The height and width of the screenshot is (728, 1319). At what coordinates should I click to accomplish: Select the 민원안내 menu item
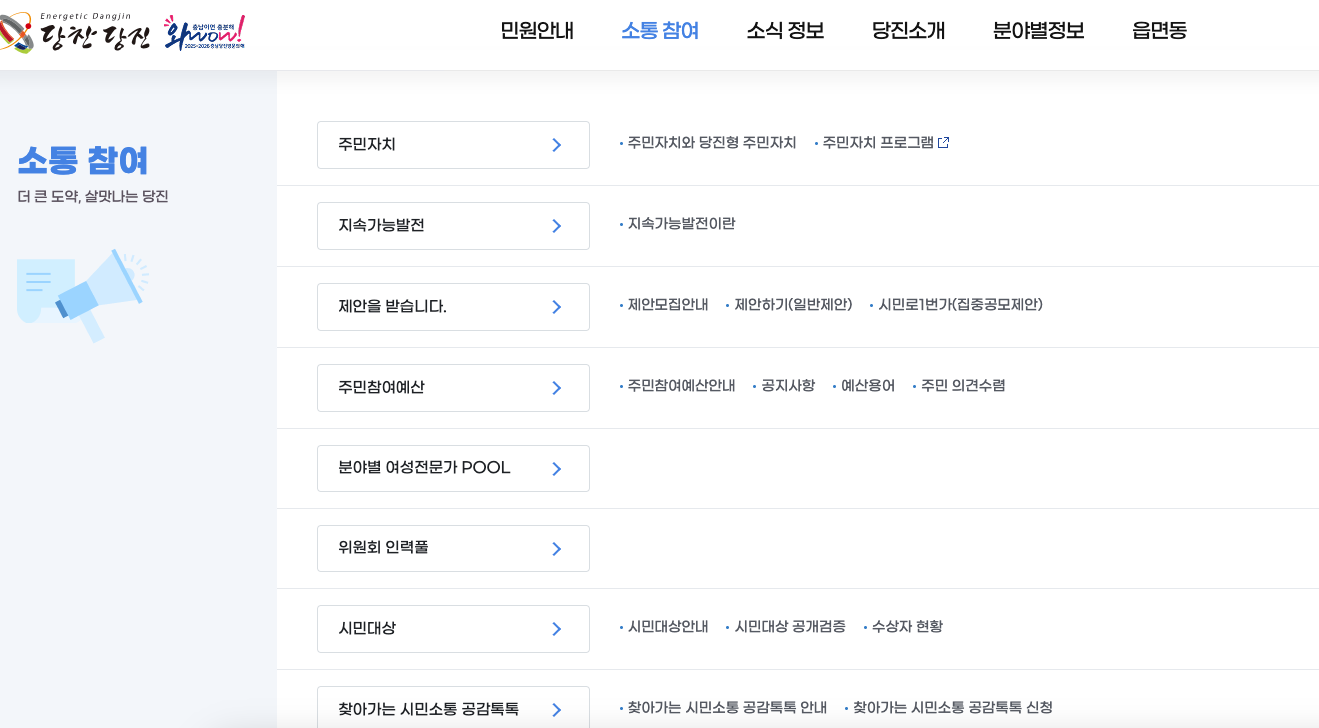tap(536, 31)
